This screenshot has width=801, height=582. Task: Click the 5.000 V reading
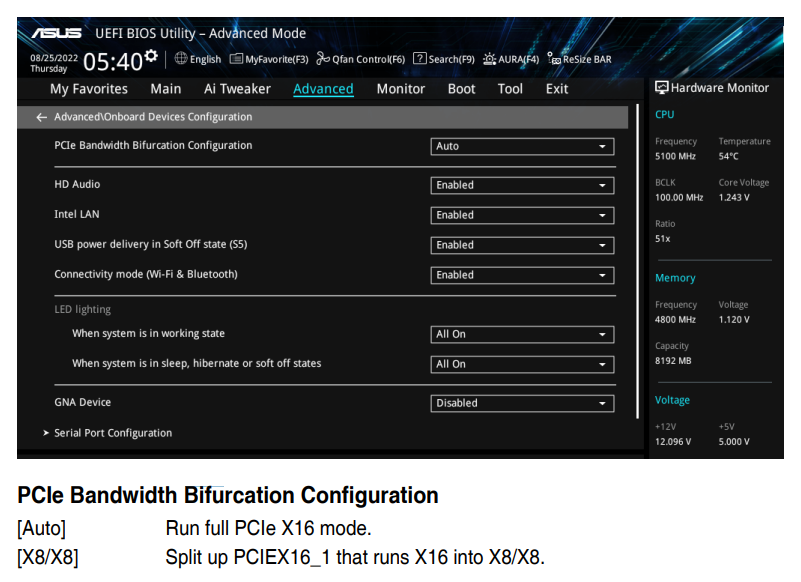[734, 442]
